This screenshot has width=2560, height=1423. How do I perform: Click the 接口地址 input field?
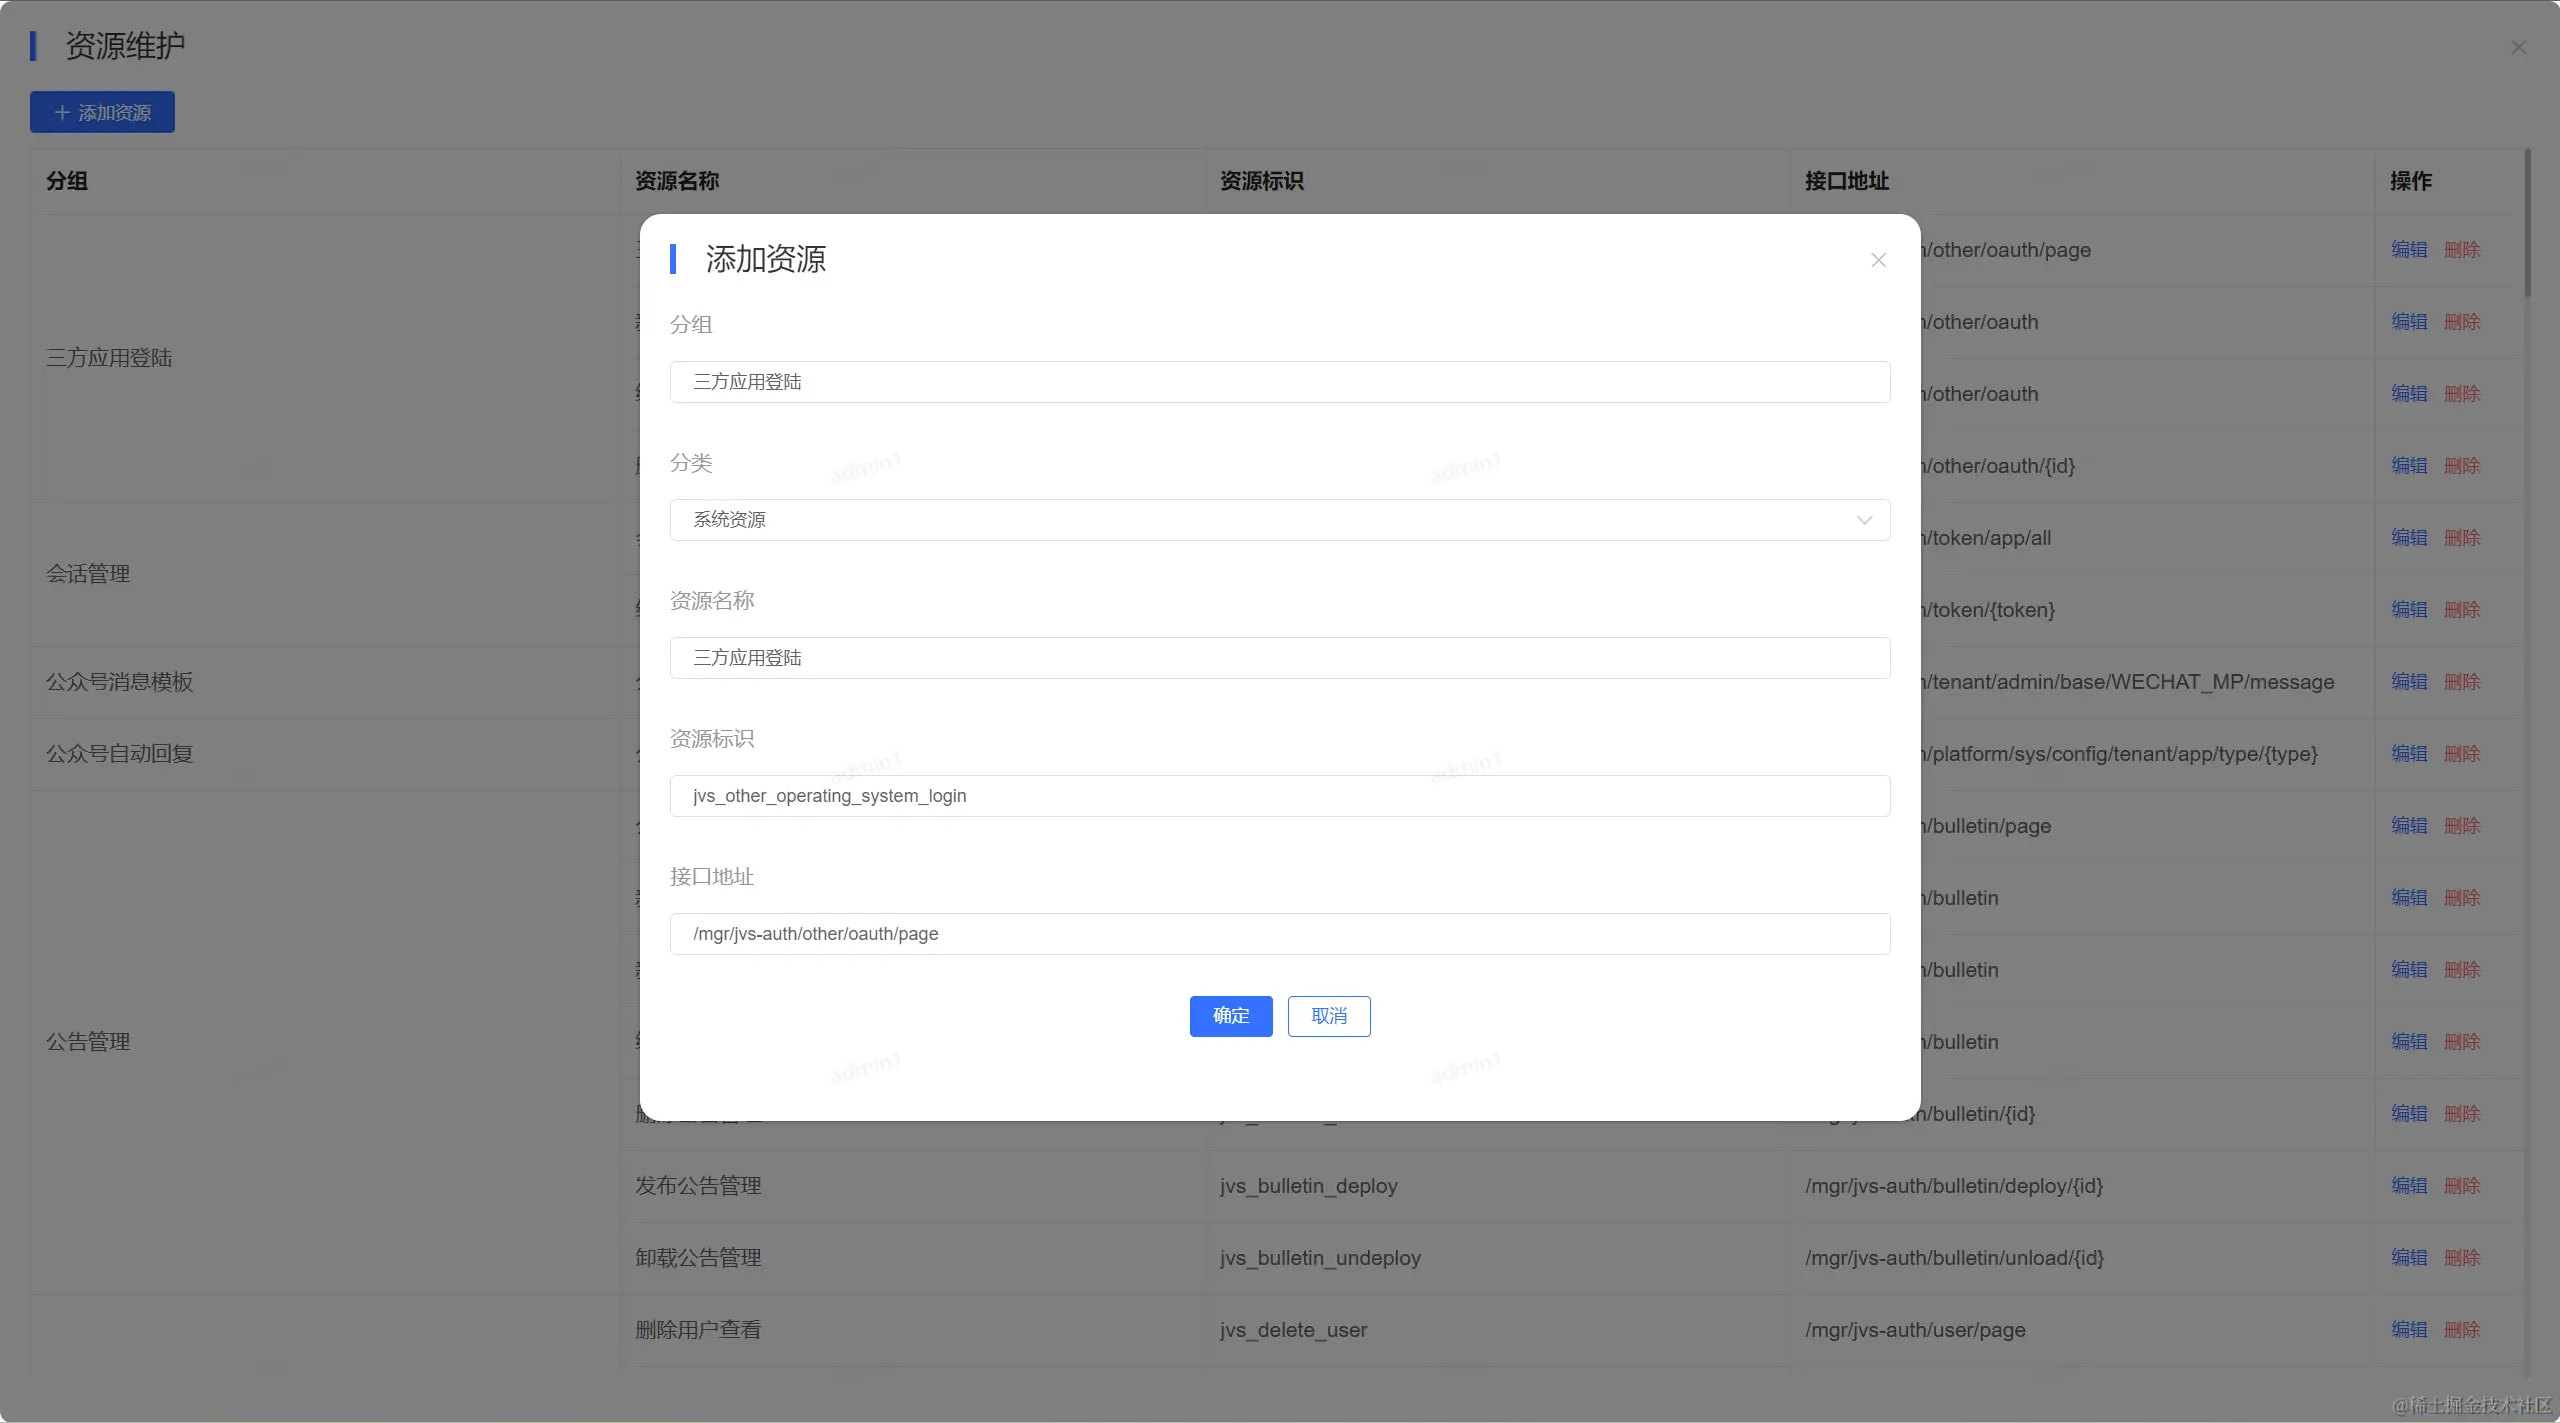(x=1279, y=934)
